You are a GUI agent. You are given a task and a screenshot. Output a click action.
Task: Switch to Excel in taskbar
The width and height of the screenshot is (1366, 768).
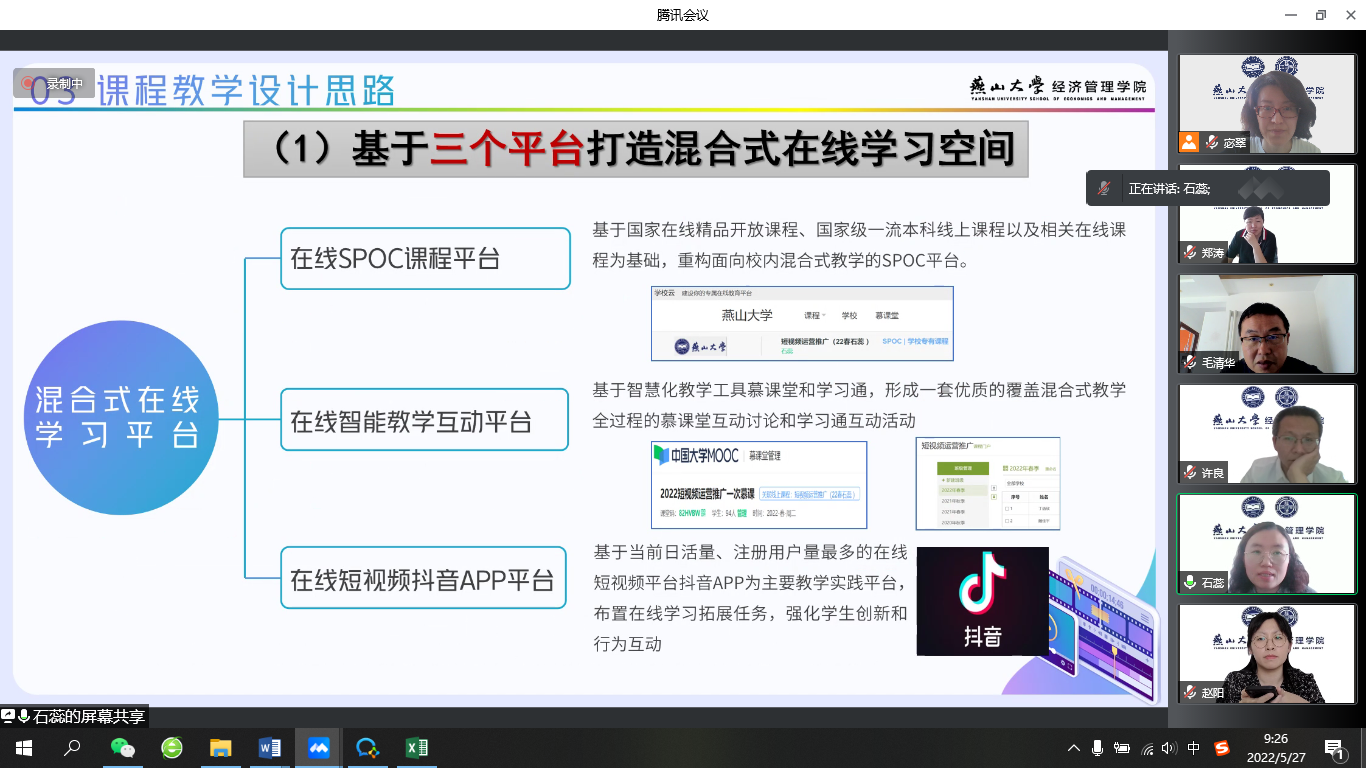(416, 748)
